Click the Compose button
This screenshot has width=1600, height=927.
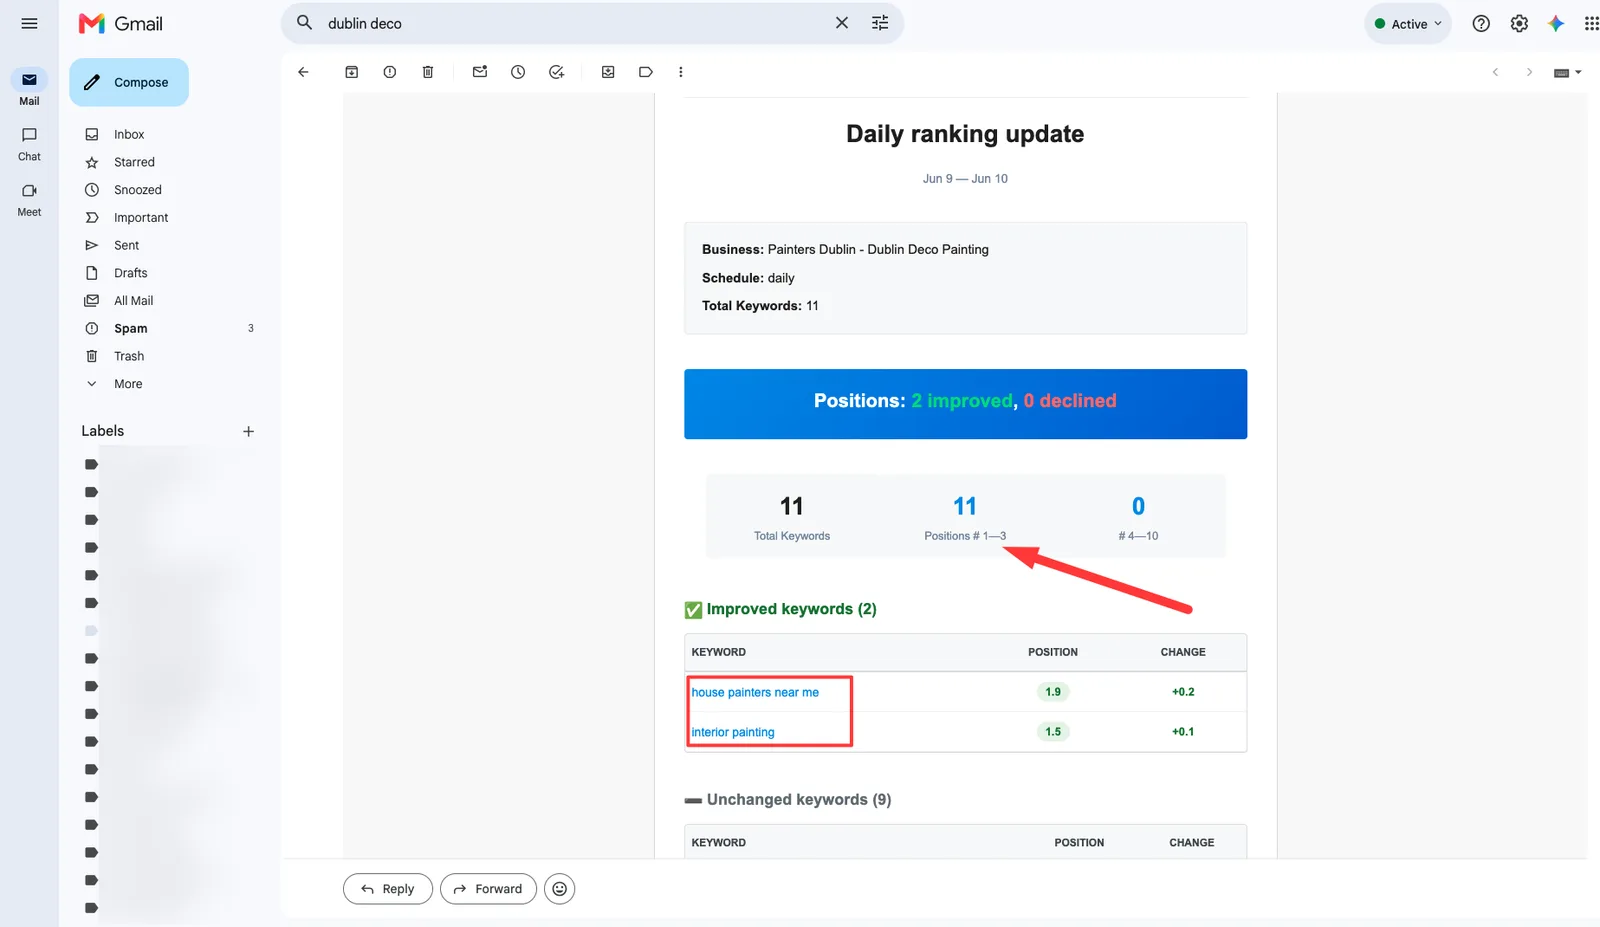(x=129, y=82)
